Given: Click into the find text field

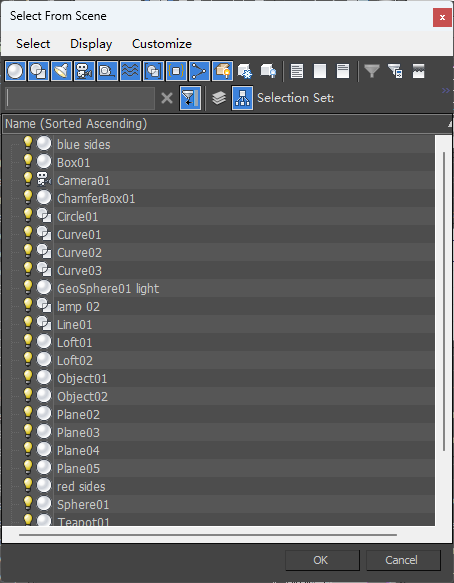Looking at the screenshot, I should (80, 99).
